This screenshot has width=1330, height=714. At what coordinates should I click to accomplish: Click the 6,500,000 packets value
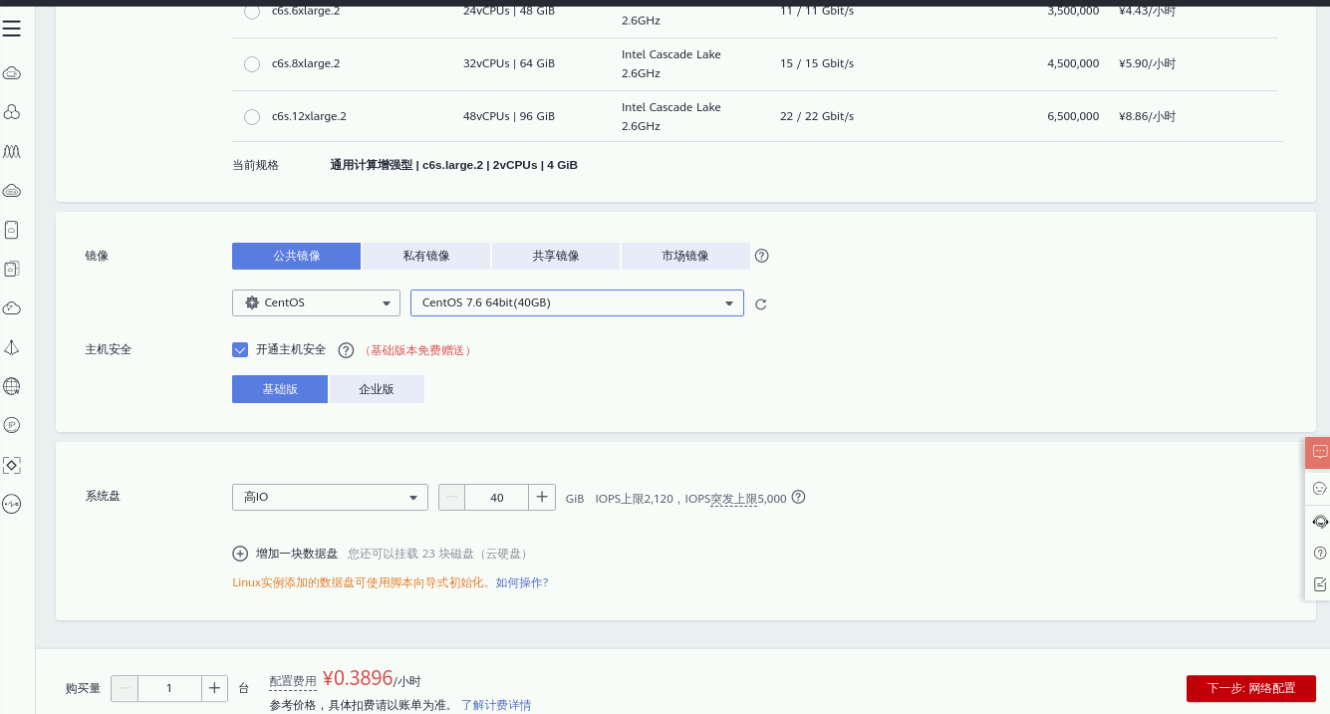click(x=1073, y=117)
